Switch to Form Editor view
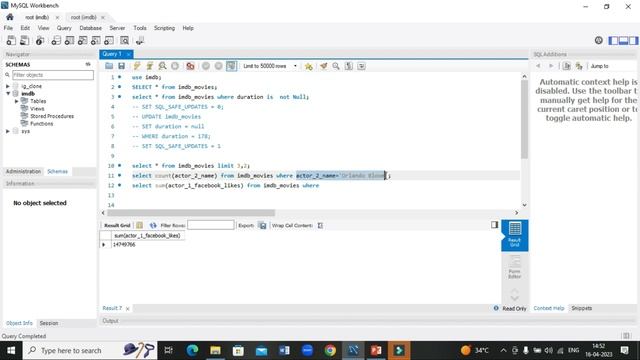640x360 pixels. 515,267
